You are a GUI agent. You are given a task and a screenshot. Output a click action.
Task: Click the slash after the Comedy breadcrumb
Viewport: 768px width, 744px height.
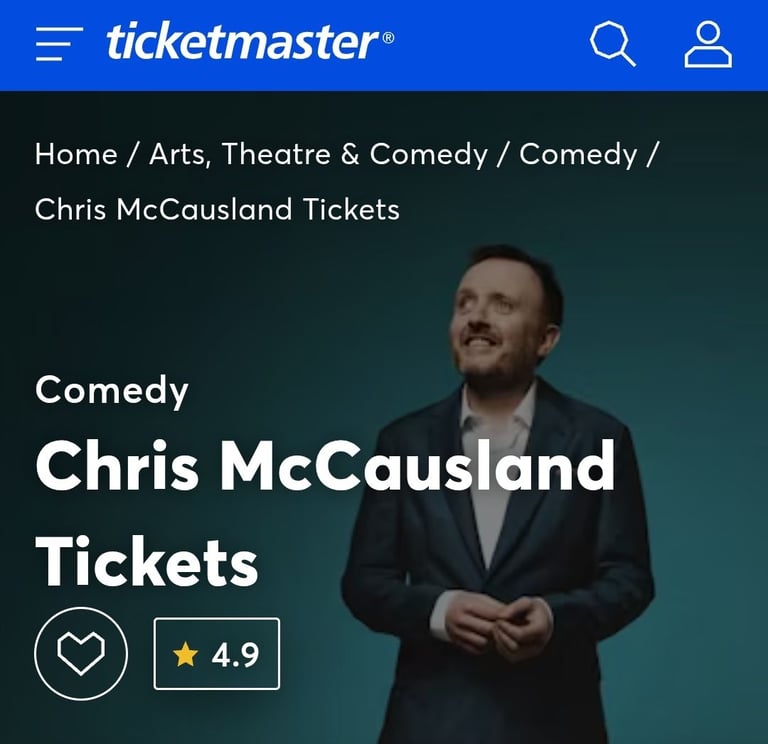pos(653,155)
